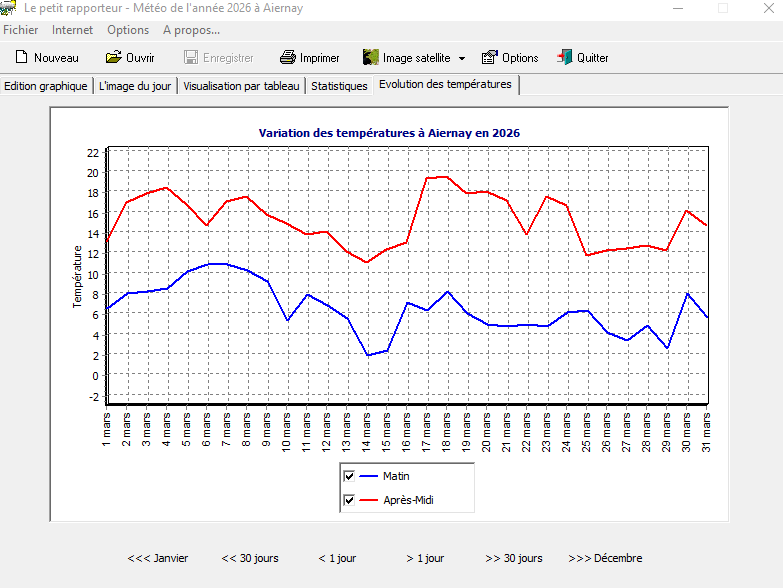The height and width of the screenshot is (588, 783).
Task: Uncheck the Matin series checkbox
Action: (x=349, y=476)
